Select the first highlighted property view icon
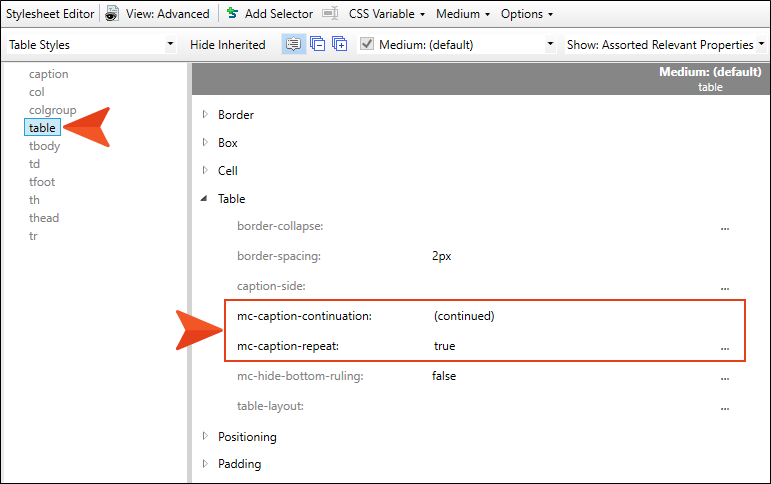771x484 pixels. 294,45
